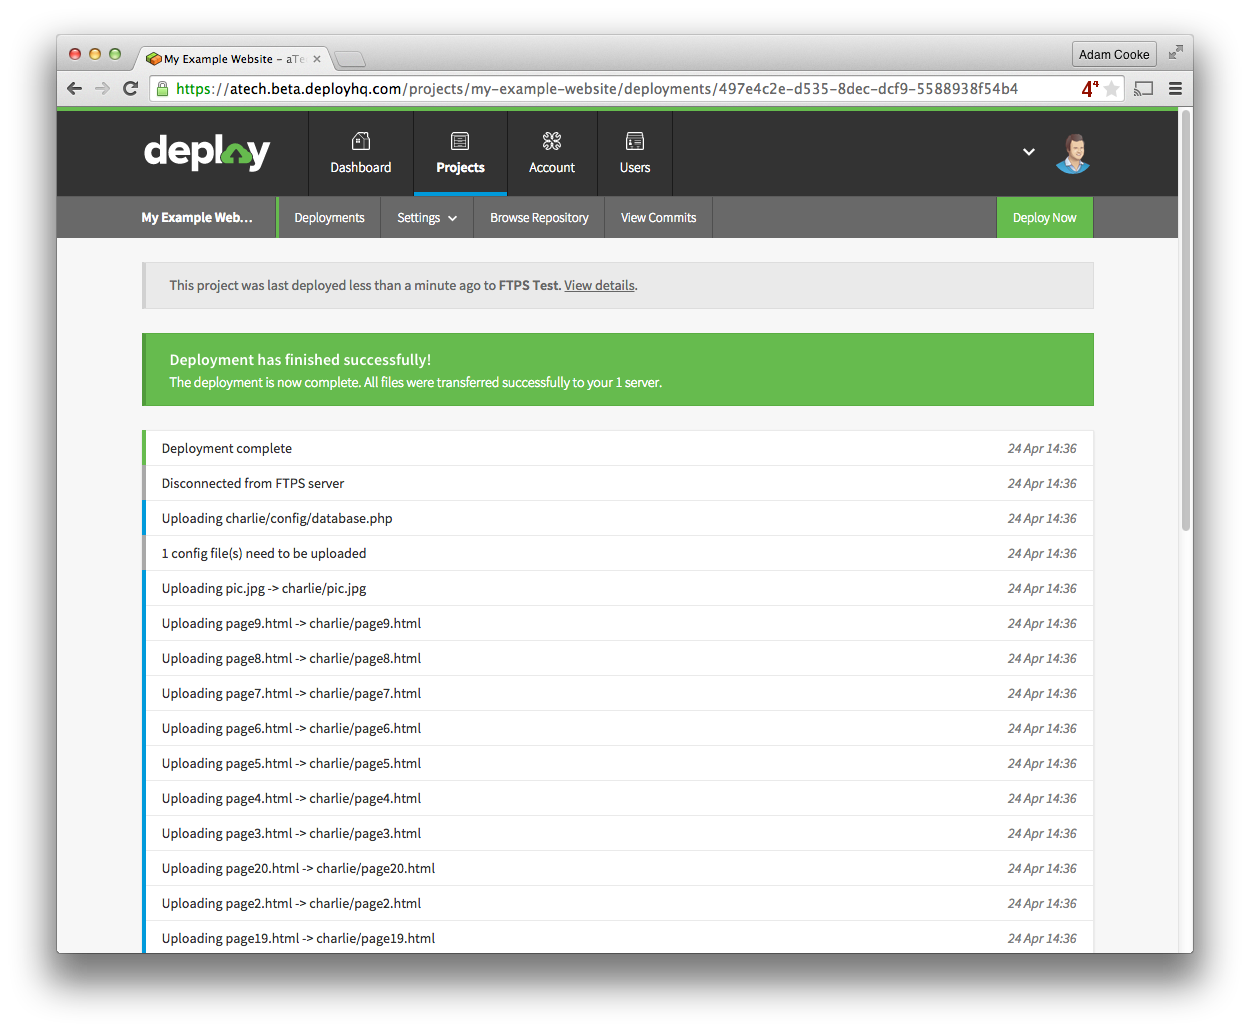Open the Account section
The image size is (1250, 1032).
tap(552, 152)
